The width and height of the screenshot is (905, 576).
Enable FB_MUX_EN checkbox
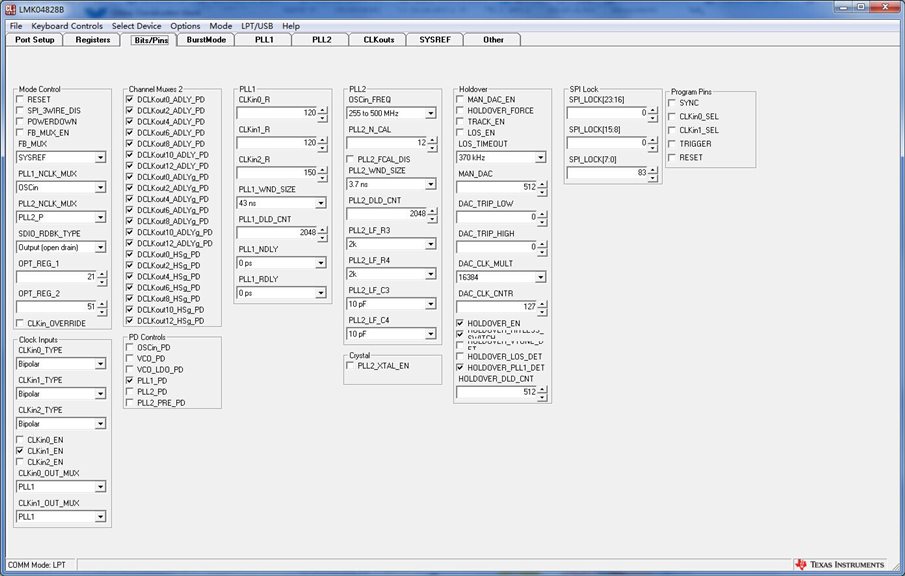click(20, 132)
